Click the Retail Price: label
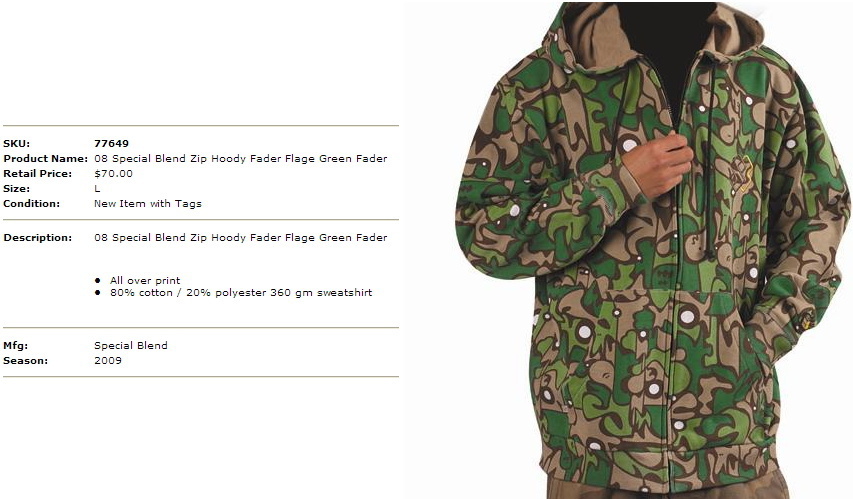 38,174
